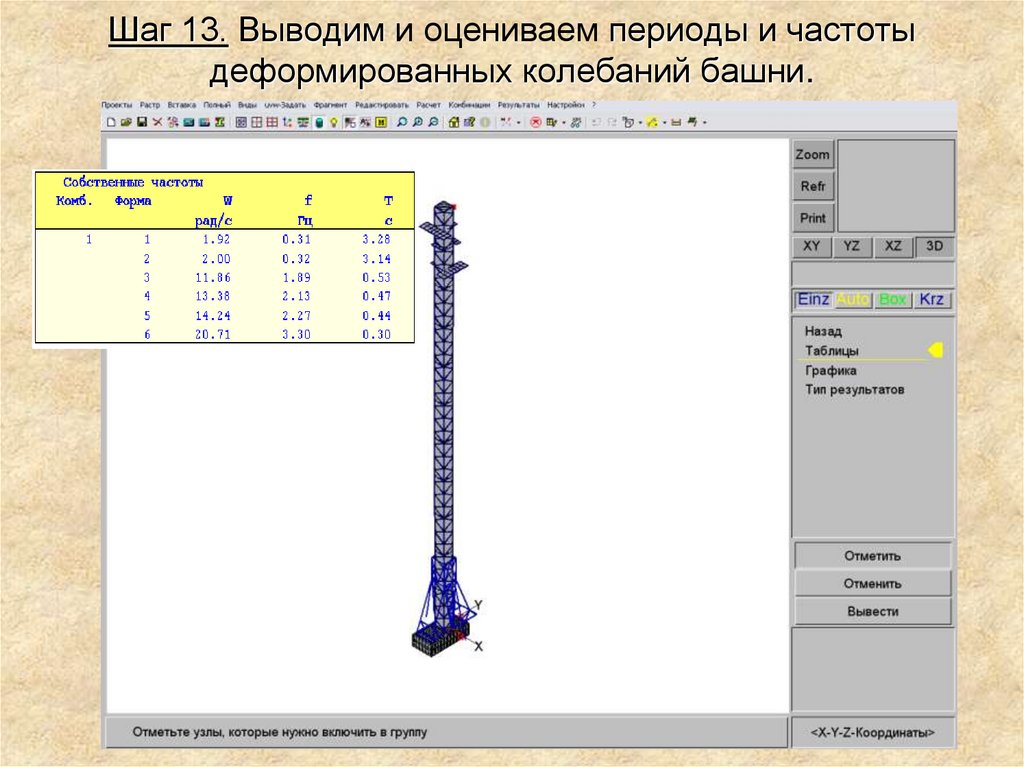Open dropdown arrow at toolbar's right end

click(x=705, y=123)
